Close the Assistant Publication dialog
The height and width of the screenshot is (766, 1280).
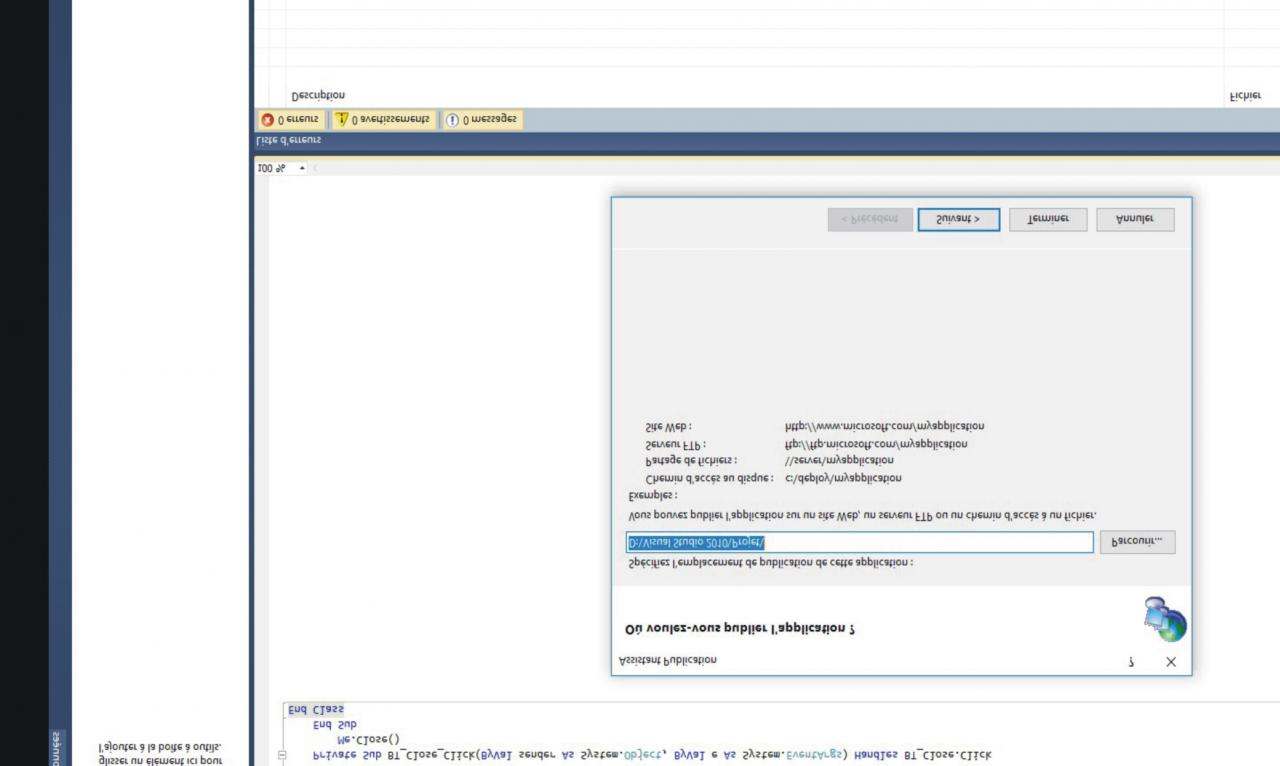click(x=1171, y=662)
